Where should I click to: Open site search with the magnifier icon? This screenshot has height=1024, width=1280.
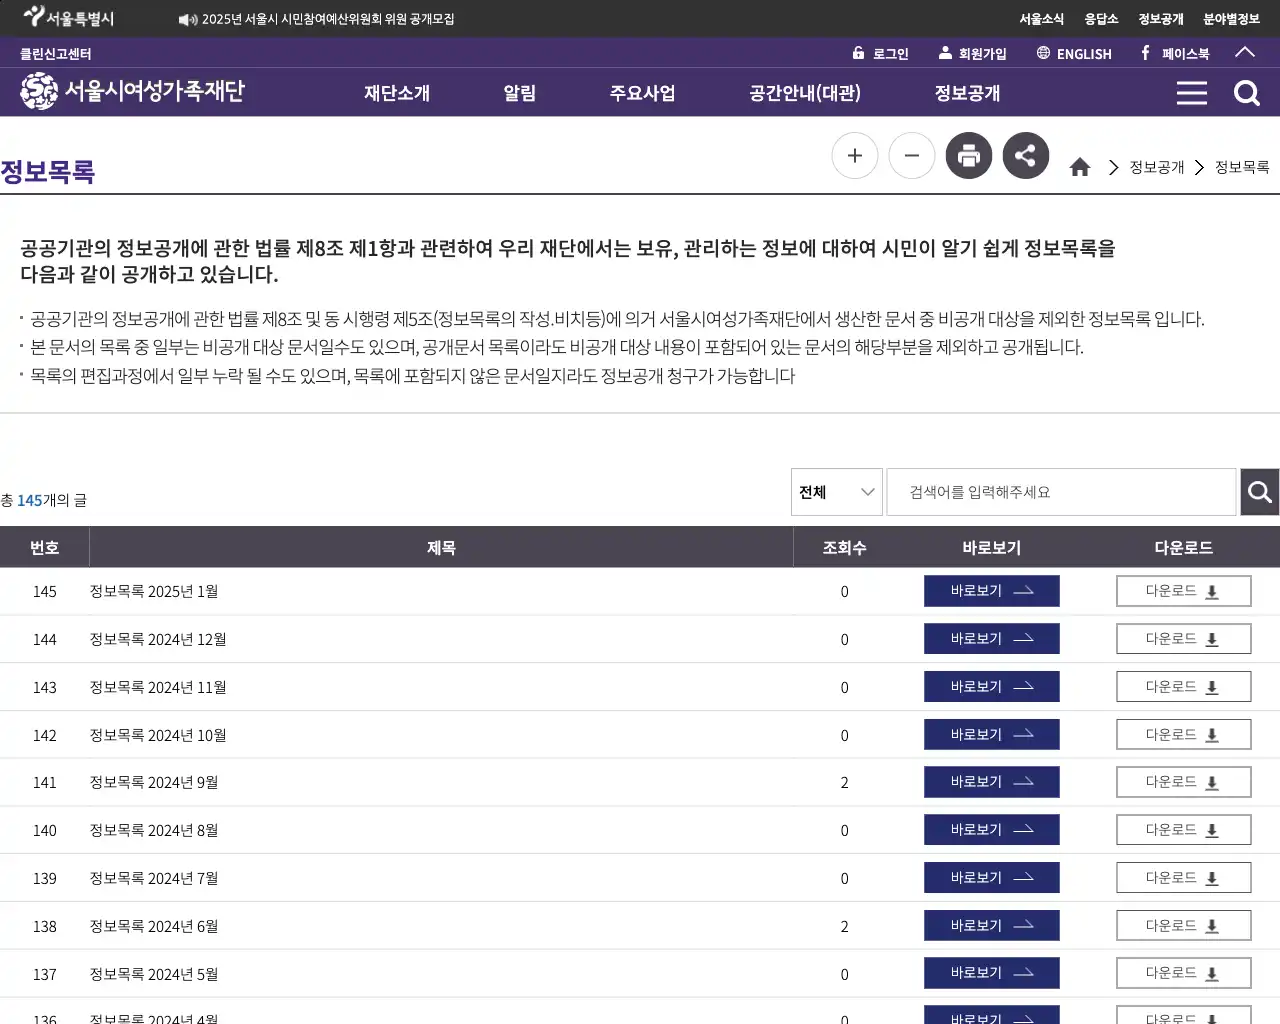tap(1246, 92)
